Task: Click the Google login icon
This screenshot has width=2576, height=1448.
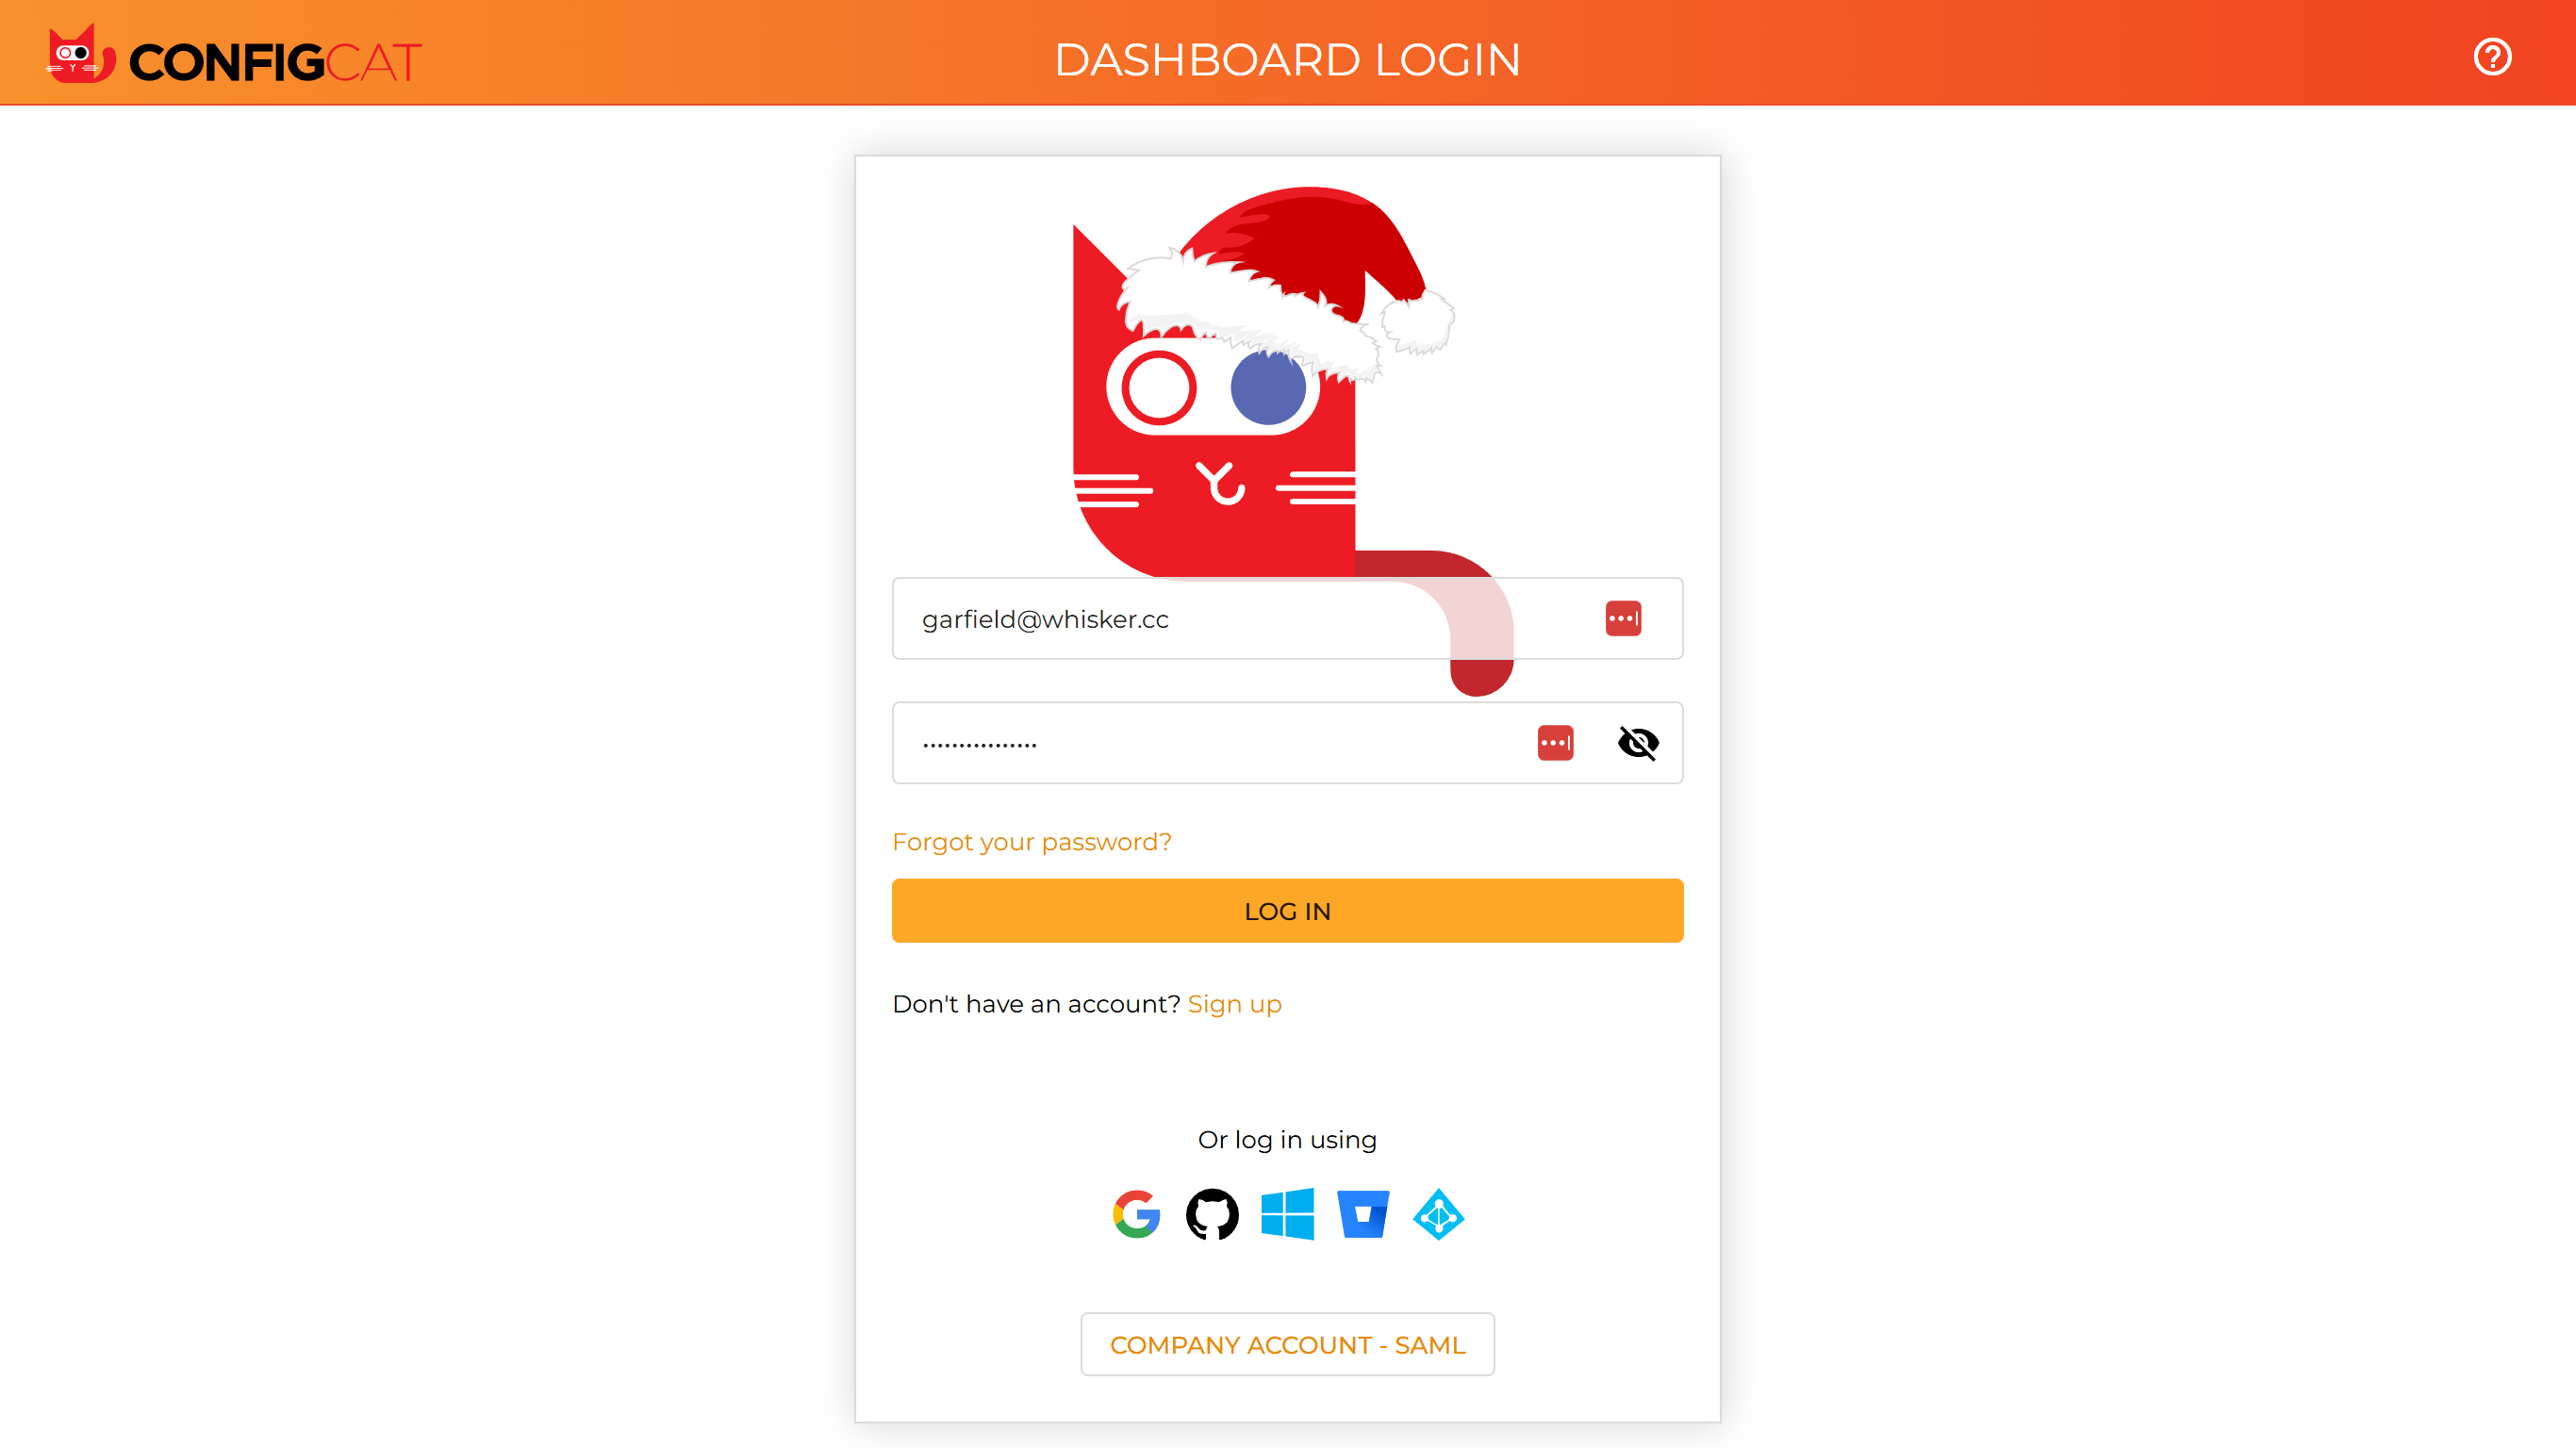Action: click(x=1136, y=1214)
